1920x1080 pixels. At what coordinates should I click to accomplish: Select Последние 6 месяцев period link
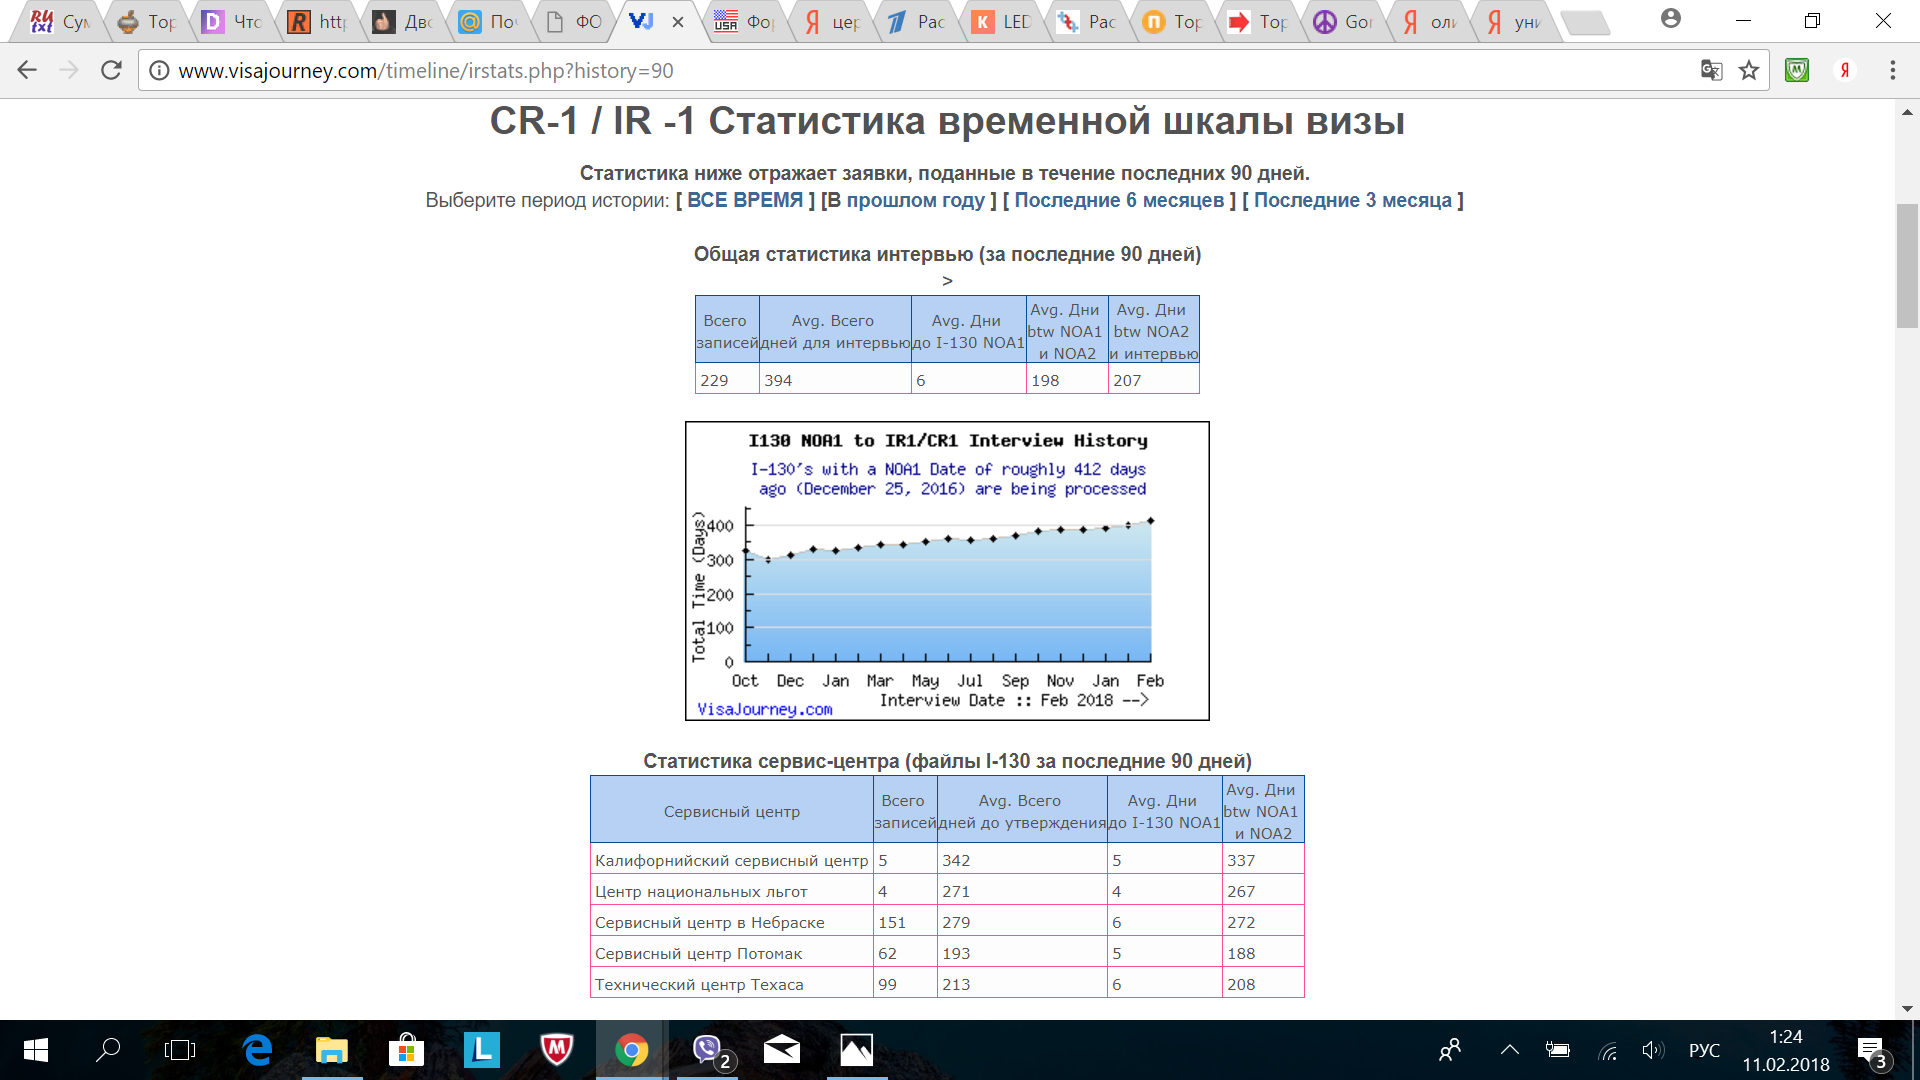pyautogui.click(x=1119, y=200)
